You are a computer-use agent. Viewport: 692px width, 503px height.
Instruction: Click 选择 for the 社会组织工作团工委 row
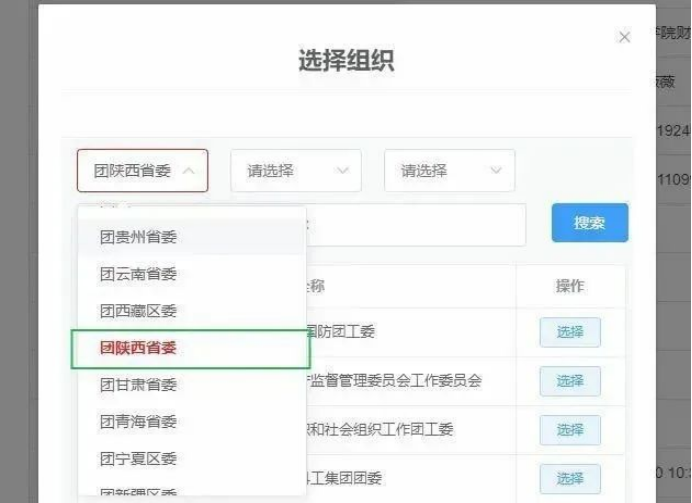(x=570, y=430)
